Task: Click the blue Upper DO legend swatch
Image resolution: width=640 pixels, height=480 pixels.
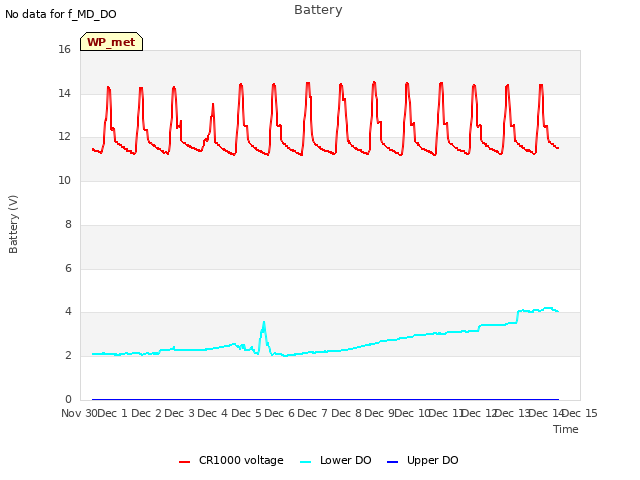Action: (x=392, y=462)
